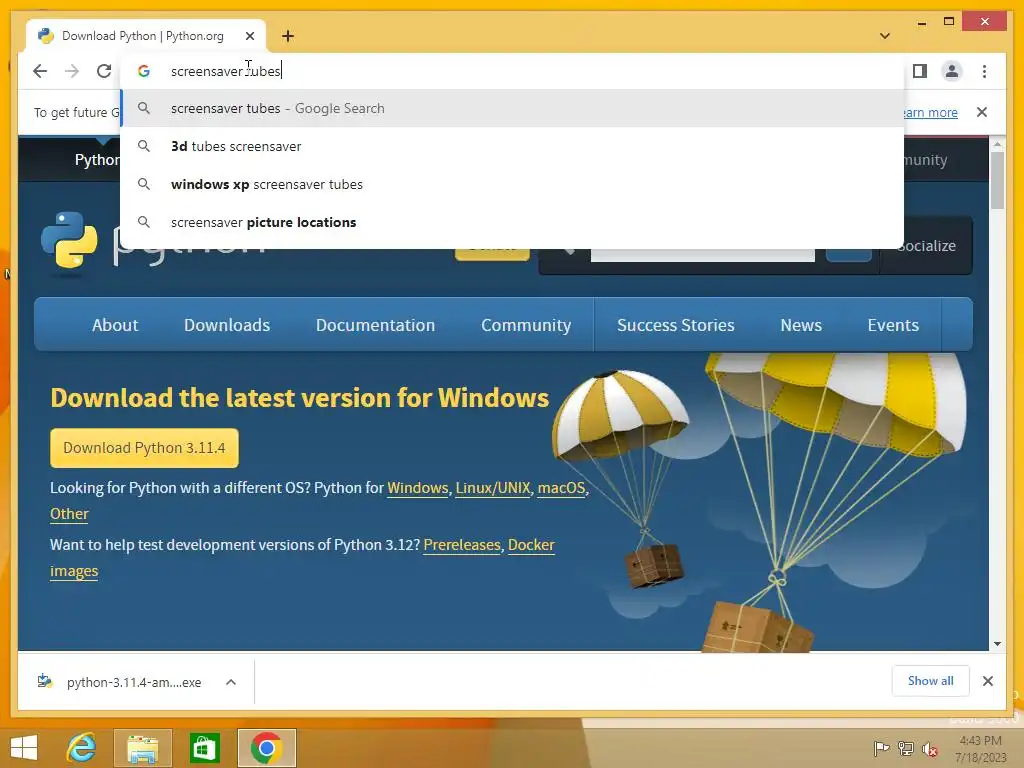Open the Chrome profile avatar
This screenshot has height=768, width=1024.
(x=952, y=71)
